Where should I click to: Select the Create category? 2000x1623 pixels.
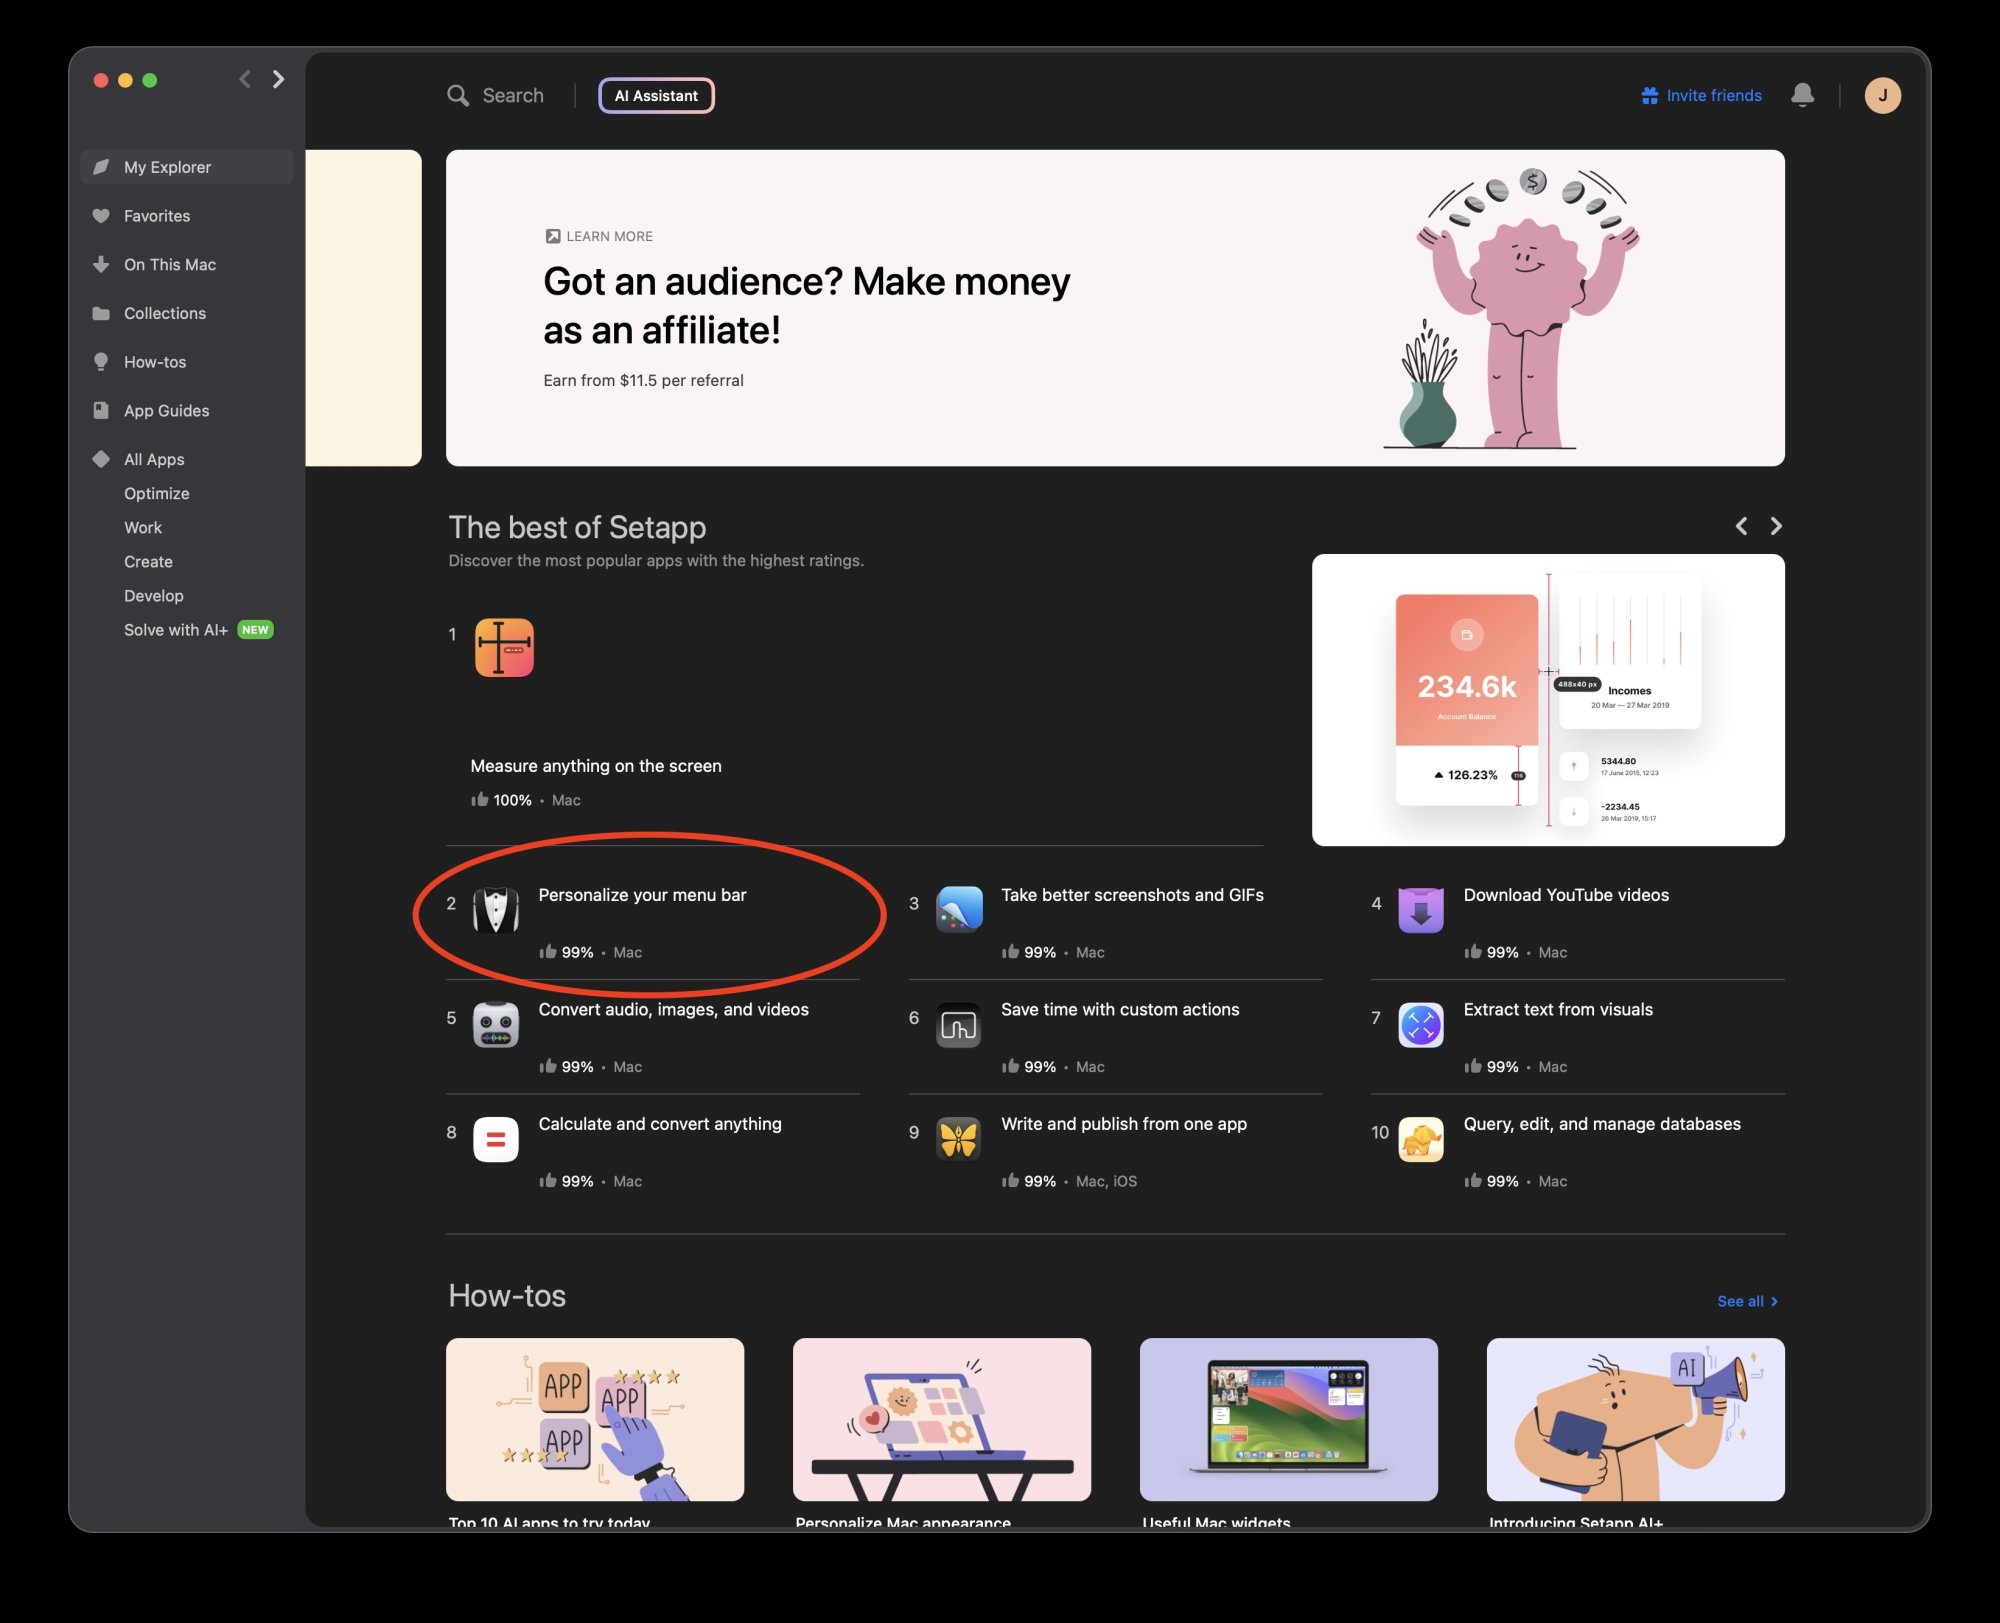coord(148,562)
